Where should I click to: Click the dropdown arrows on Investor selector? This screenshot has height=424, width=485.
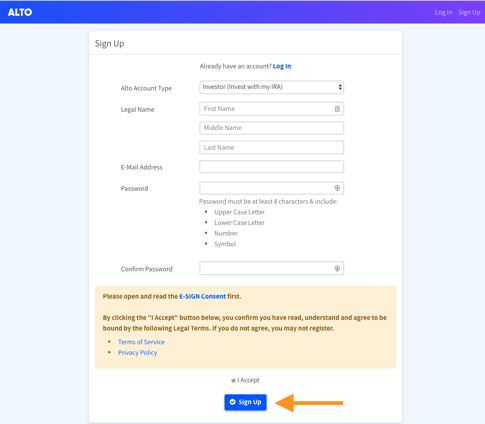pos(340,87)
